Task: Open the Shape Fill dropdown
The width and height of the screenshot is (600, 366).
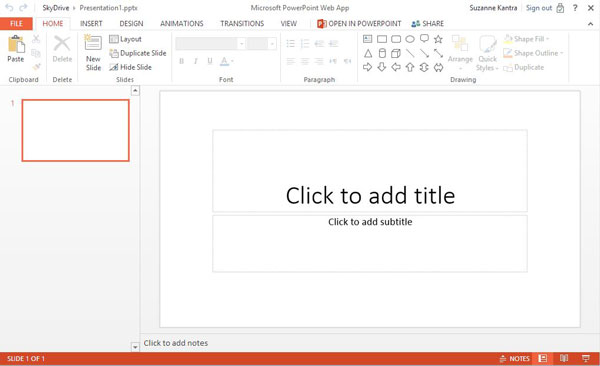Action: (527, 39)
